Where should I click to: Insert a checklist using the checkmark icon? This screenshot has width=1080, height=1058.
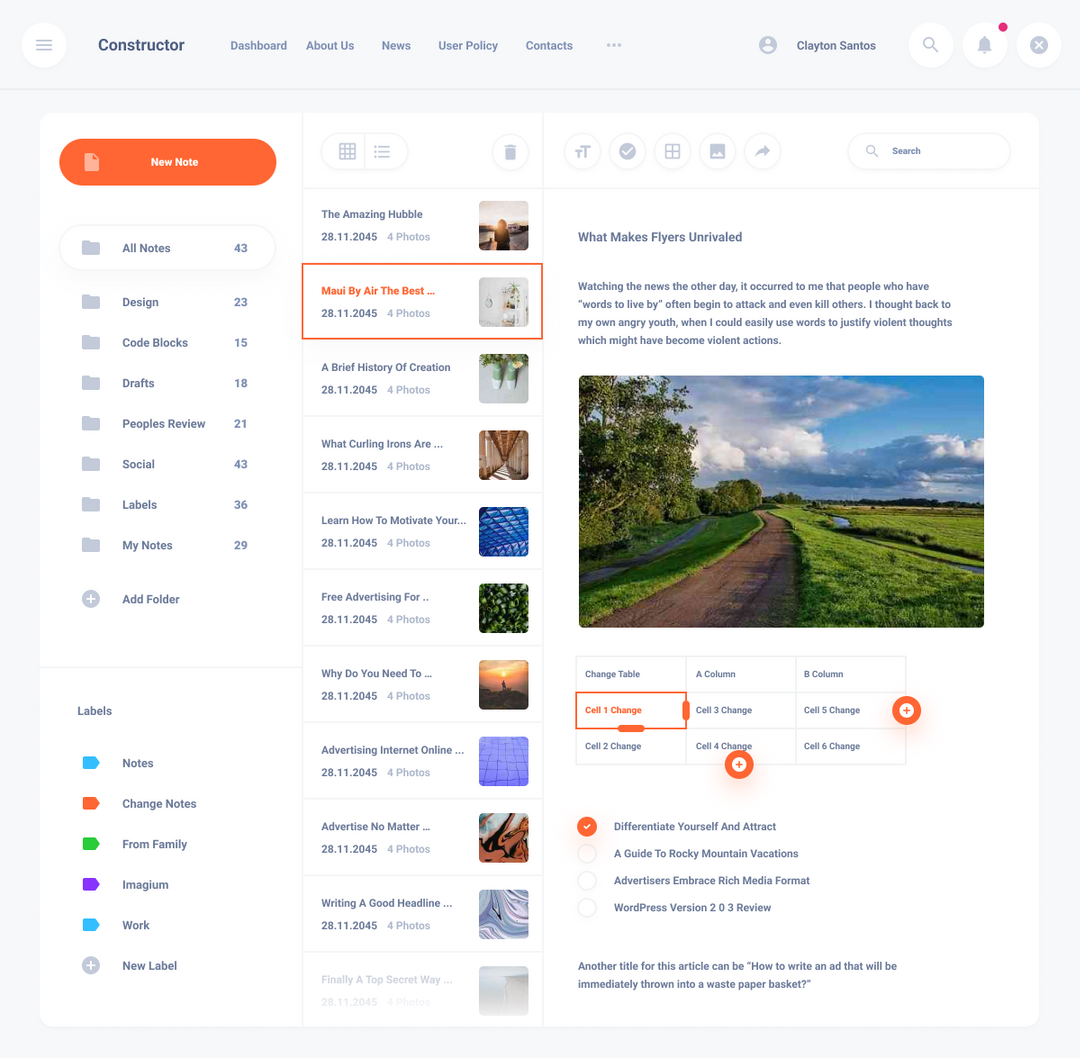(x=627, y=151)
